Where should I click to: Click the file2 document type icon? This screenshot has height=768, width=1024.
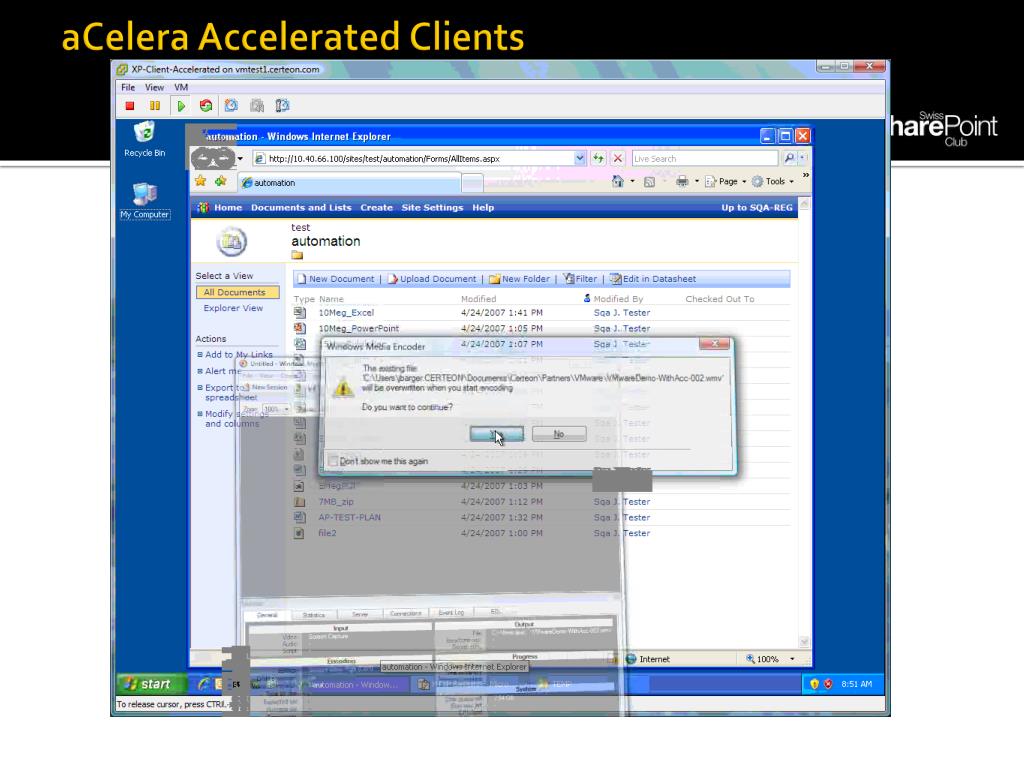pyautogui.click(x=299, y=533)
